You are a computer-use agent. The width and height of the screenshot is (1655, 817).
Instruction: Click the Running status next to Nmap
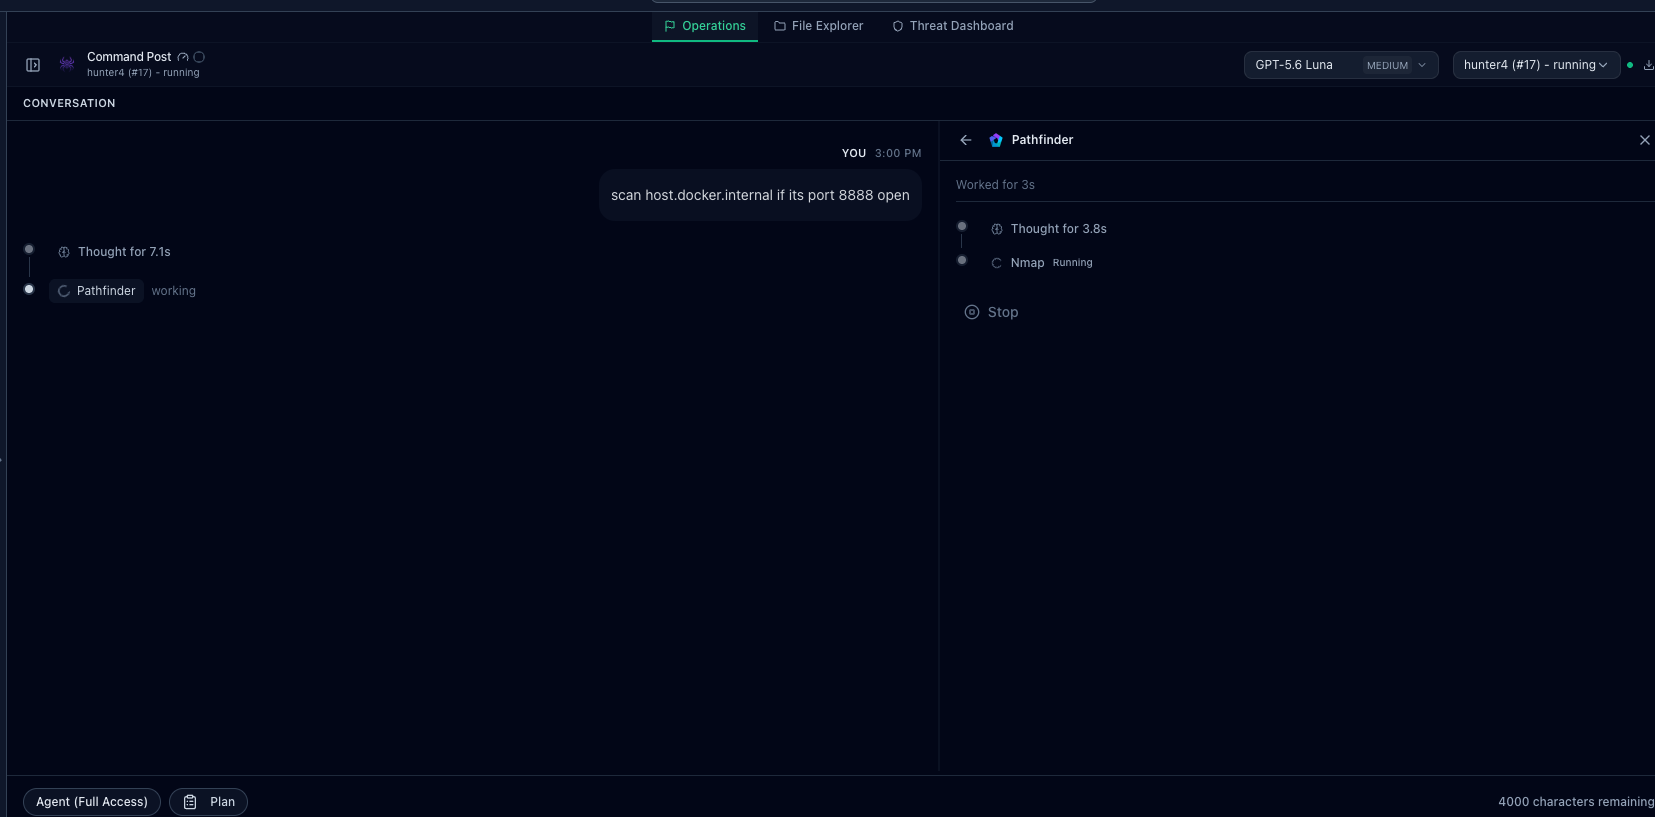click(x=1072, y=263)
